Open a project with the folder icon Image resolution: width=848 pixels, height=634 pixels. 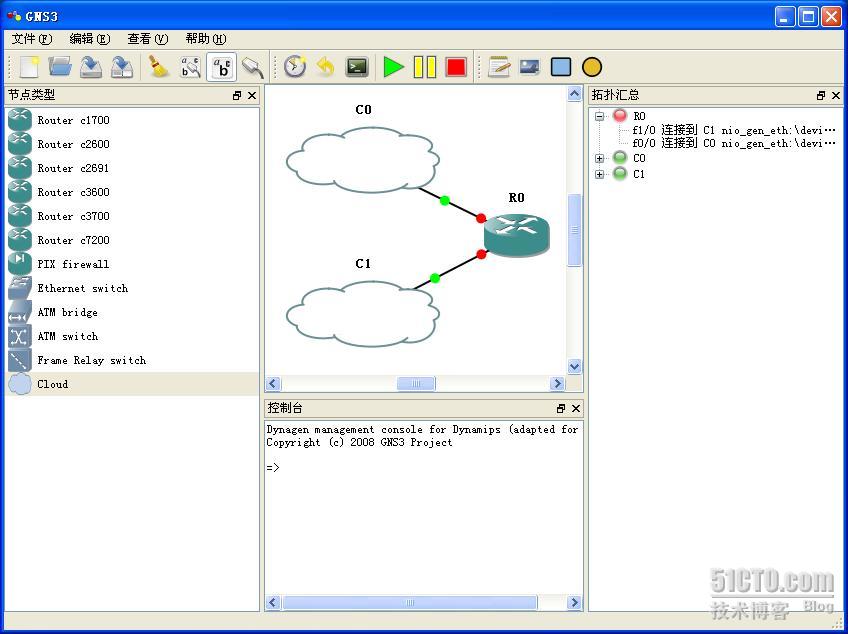[60, 67]
